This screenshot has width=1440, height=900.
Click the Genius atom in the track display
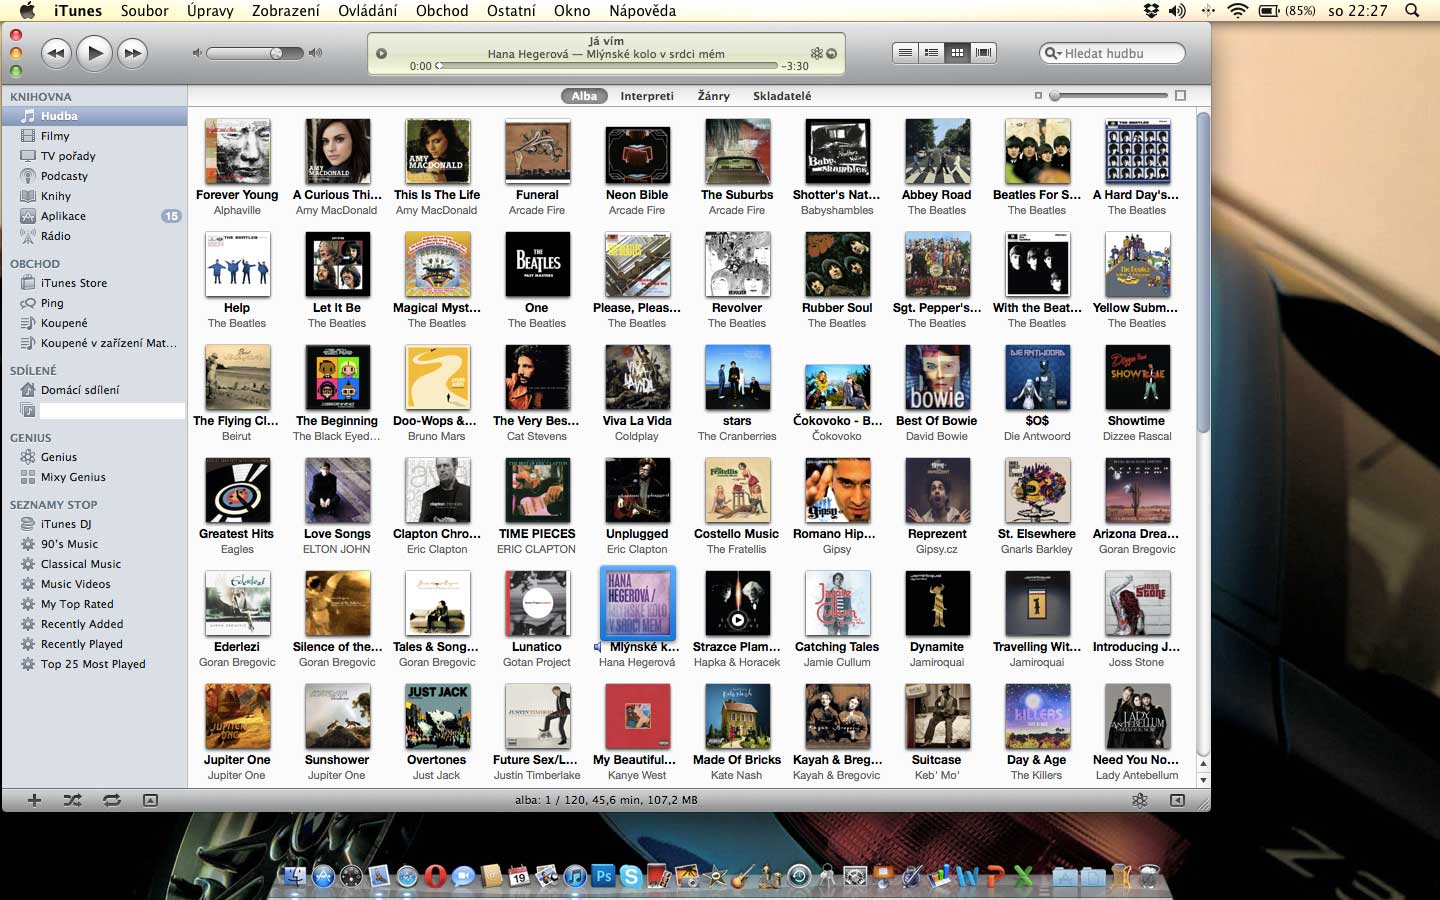point(816,53)
